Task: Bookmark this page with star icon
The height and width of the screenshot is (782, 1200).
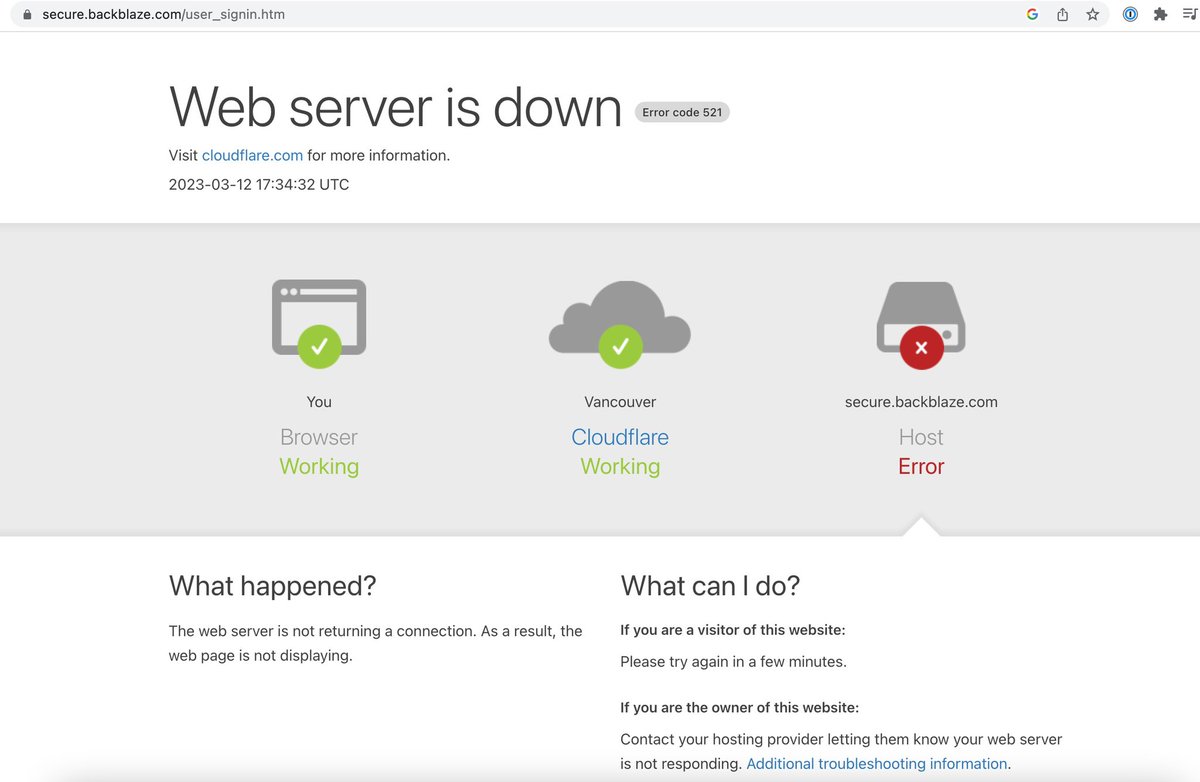Action: [1093, 15]
